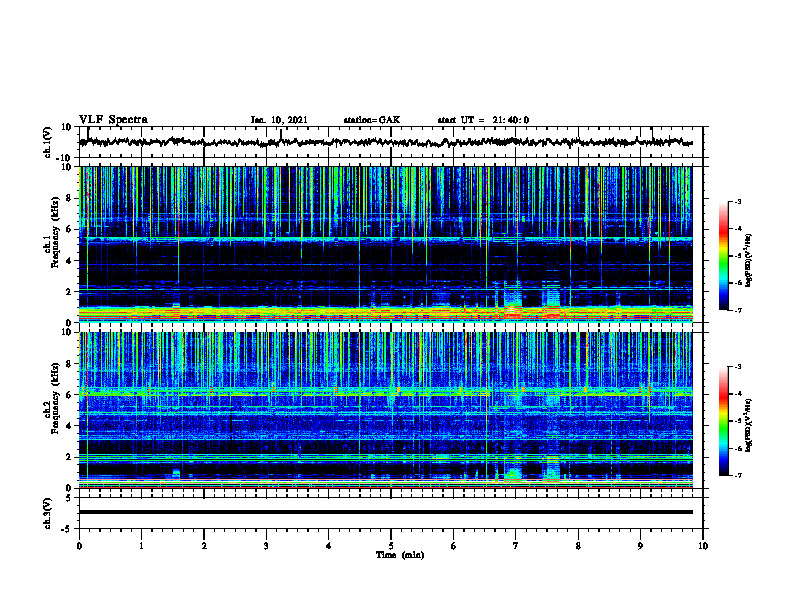The width and height of the screenshot is (792, 612).
Task: Click time axis tick "7"
Action: (516, 546)
